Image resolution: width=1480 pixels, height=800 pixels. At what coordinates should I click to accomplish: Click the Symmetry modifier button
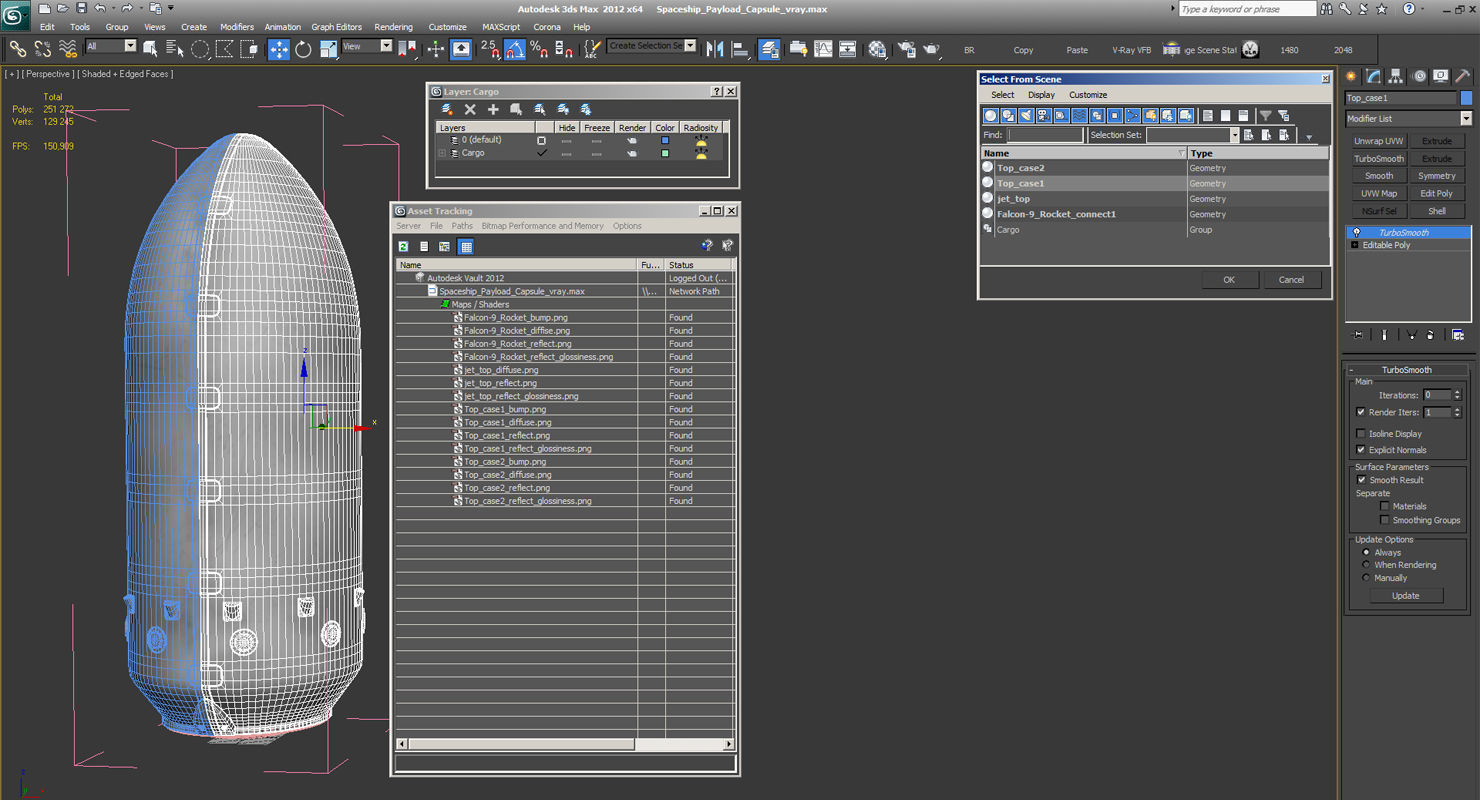(1437, 176)
